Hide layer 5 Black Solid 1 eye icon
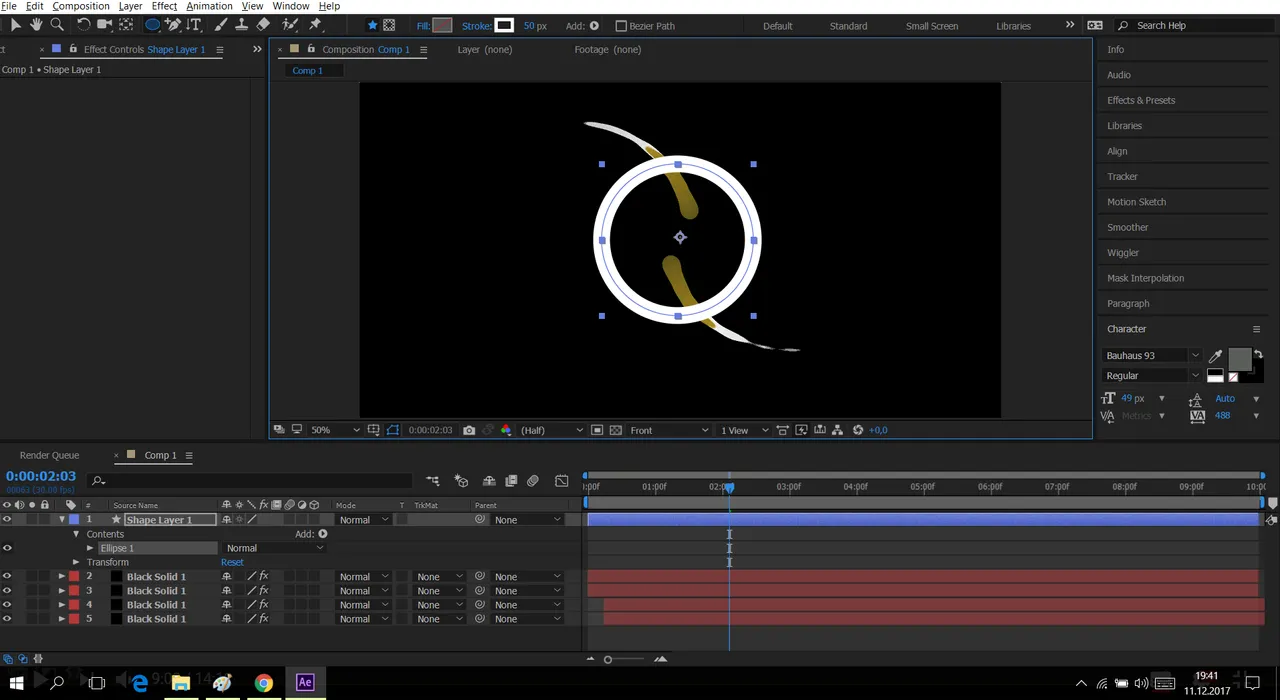Screen dimensions: 1280x700 [x=7, y=619]
